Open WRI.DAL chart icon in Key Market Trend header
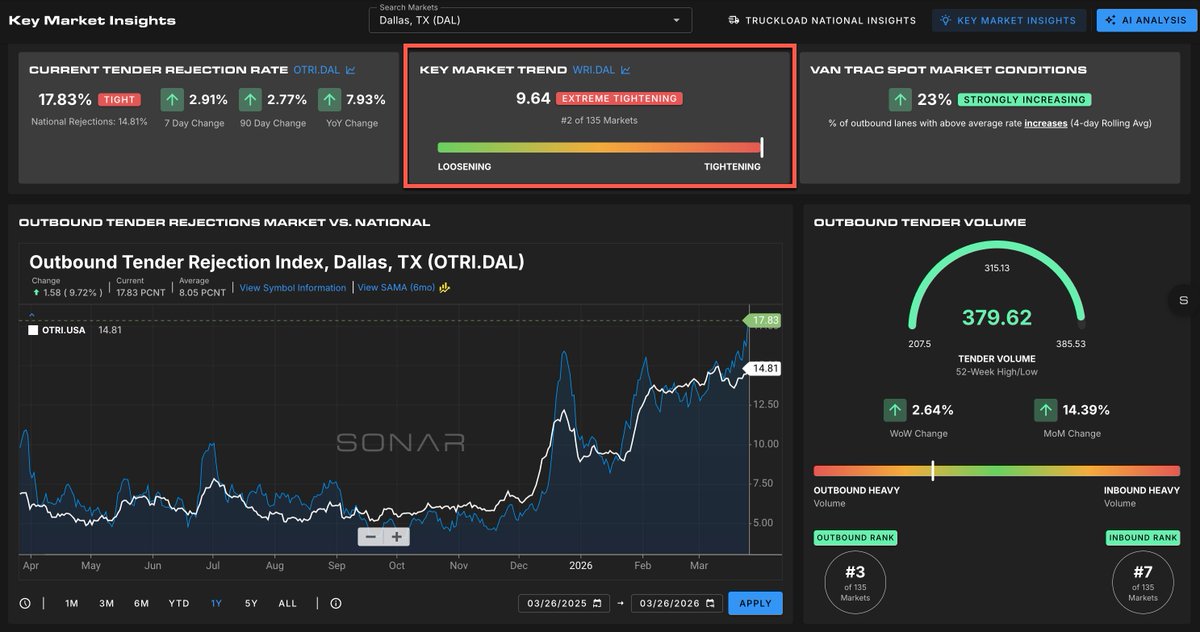This screenshot has width=1200, height=632. [x=625, y=70]
